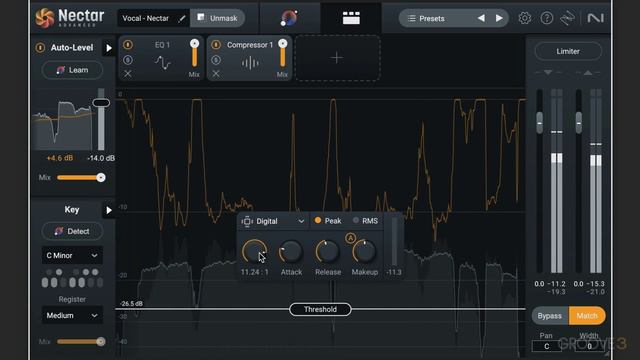Click the inter-plugin routing arrows icon
The height and width of the screenshot is (360, 640).
(568, 18)
